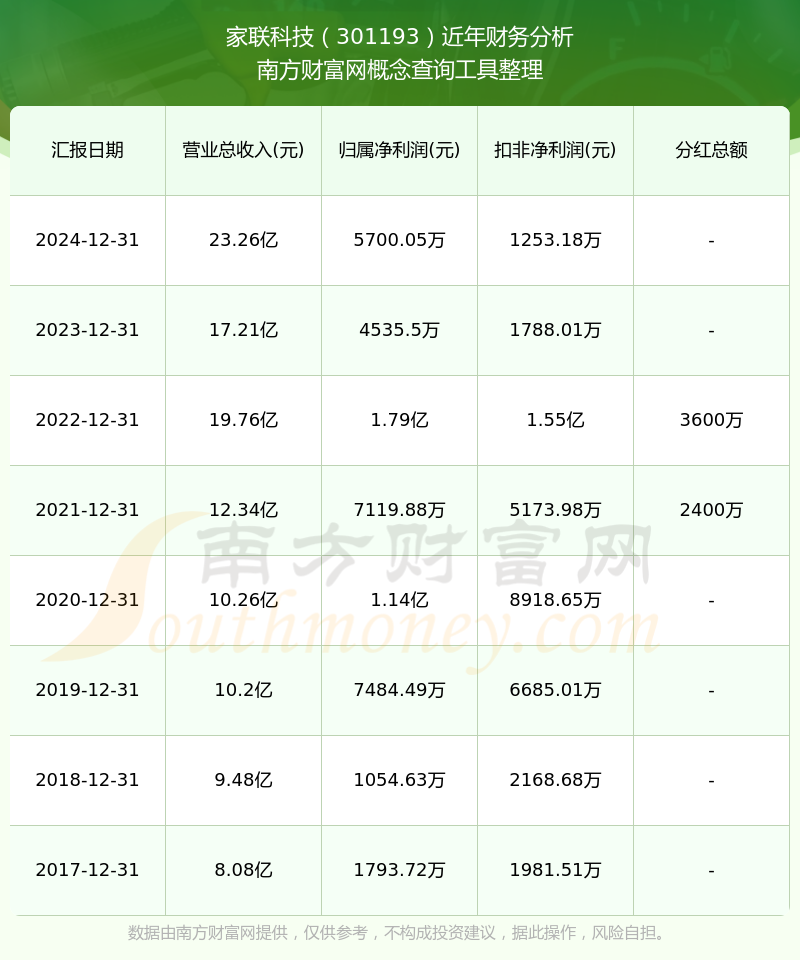This screenshot has width=800, height=960.
Task: Click revenue value 9.48亿
Action: (244, 780)
